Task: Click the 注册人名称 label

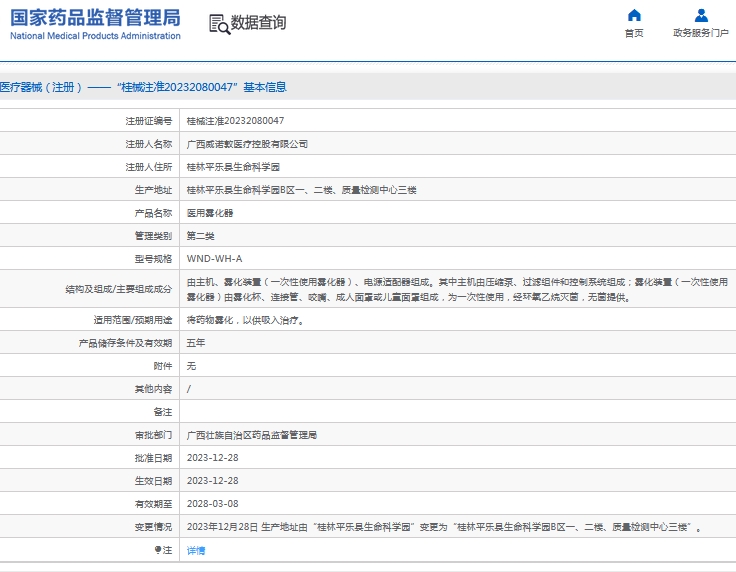Action: click(x=149, y=144)
